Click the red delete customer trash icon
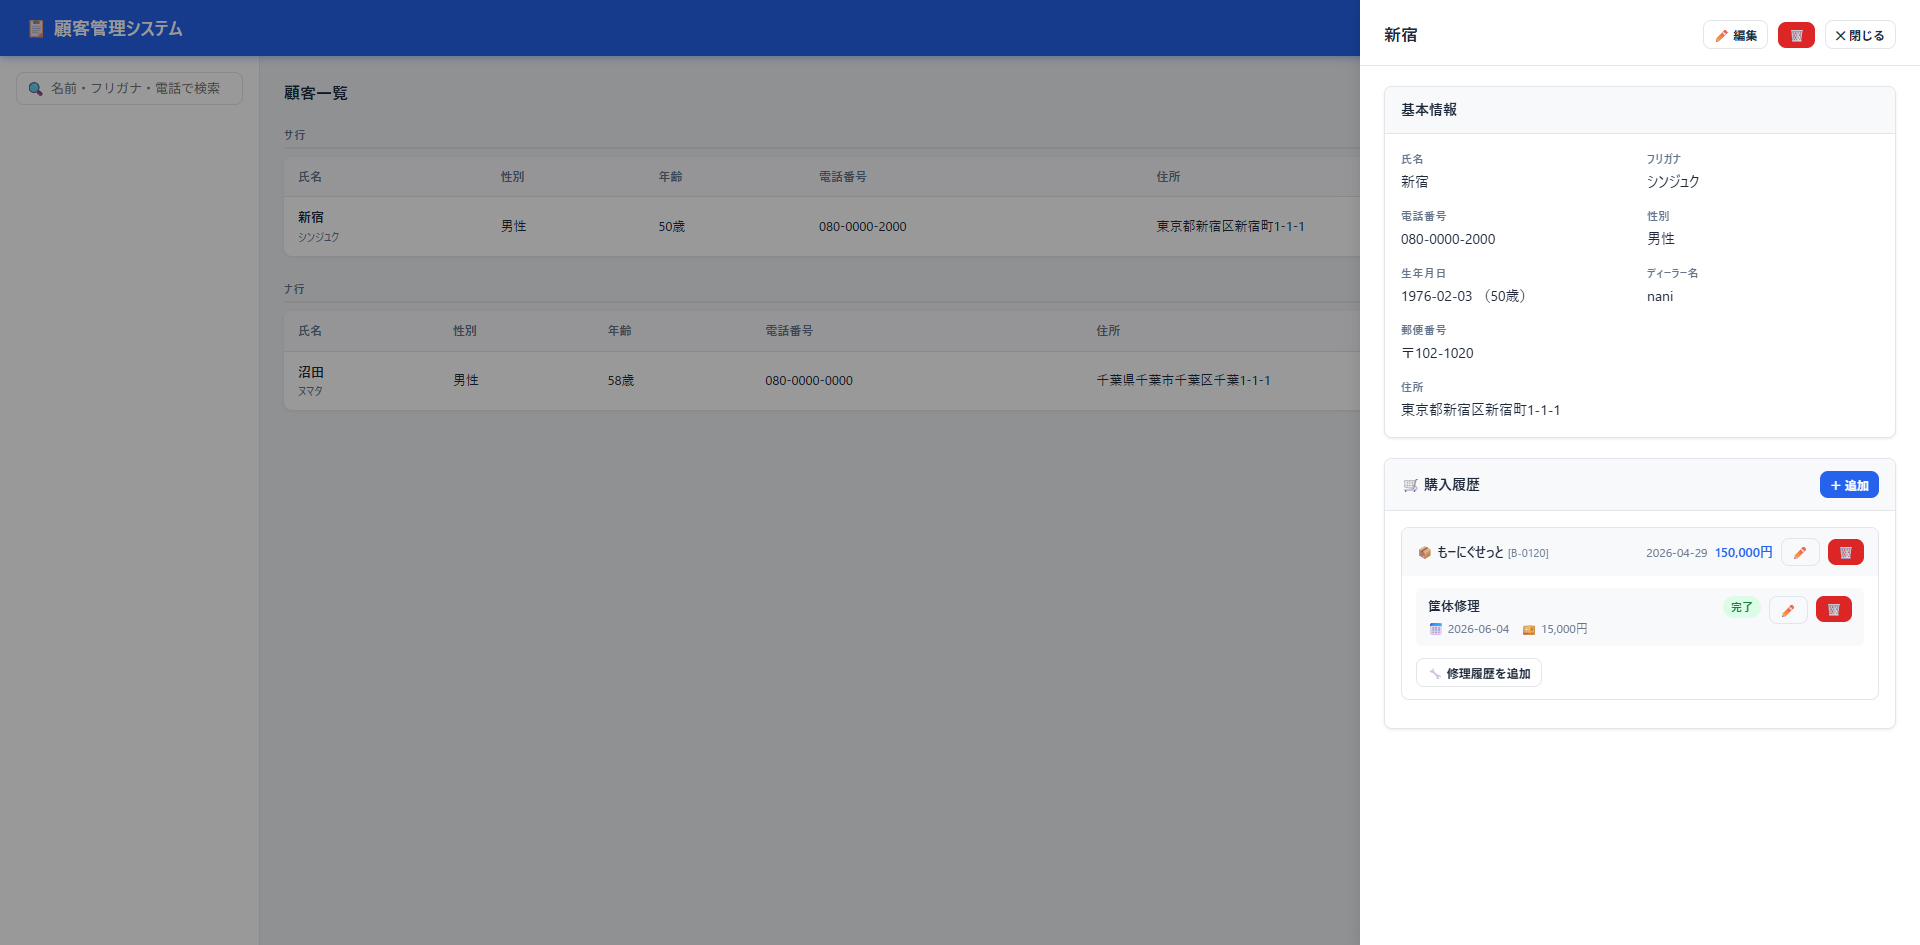 click(x=1796, y=35)
